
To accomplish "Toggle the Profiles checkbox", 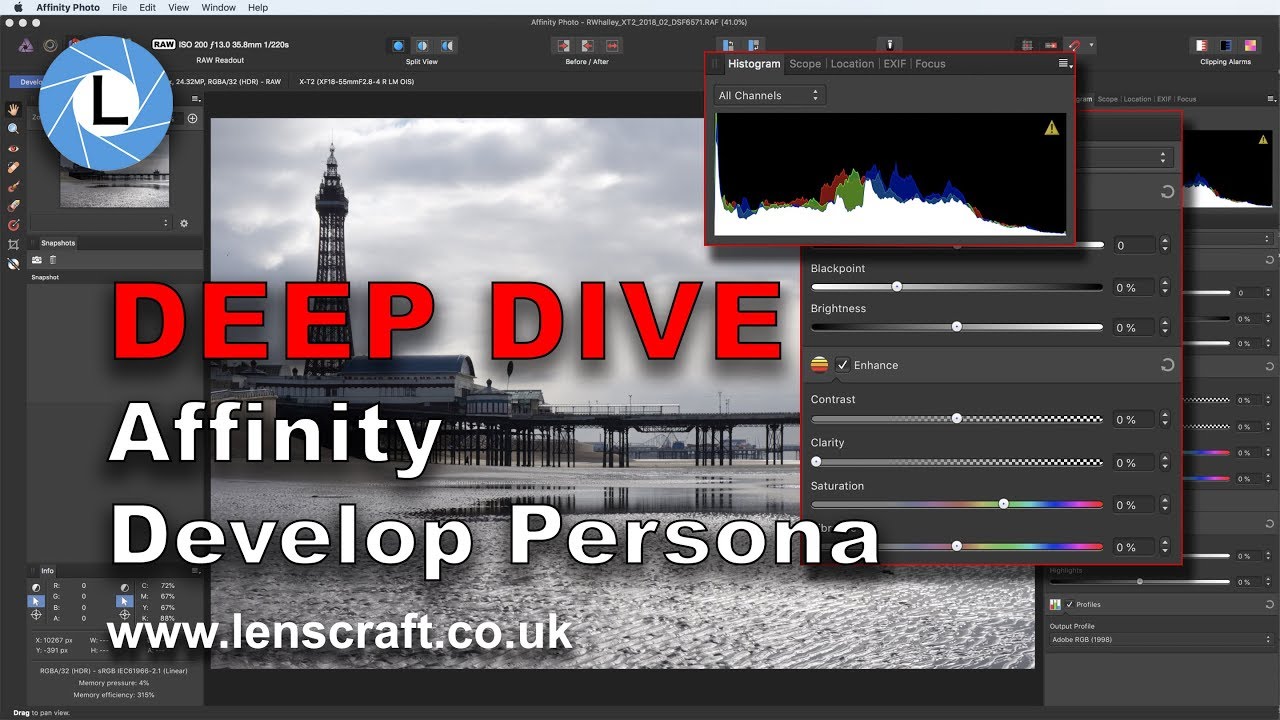I will click(1070, 604).
